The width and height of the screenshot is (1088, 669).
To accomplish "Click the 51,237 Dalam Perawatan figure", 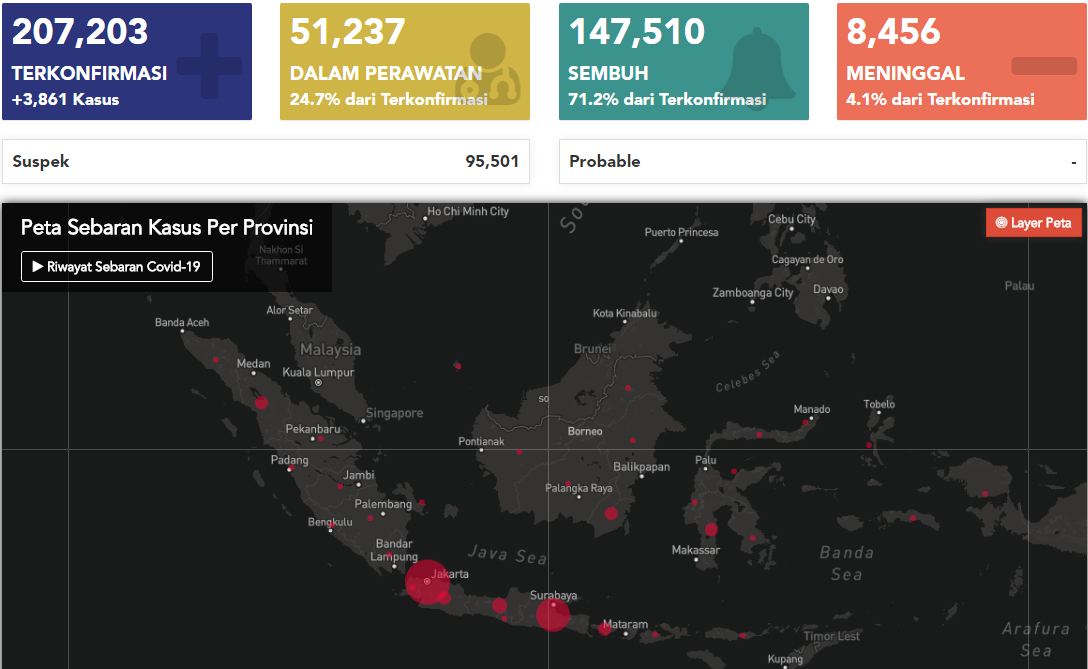I will tap(347, 32).
